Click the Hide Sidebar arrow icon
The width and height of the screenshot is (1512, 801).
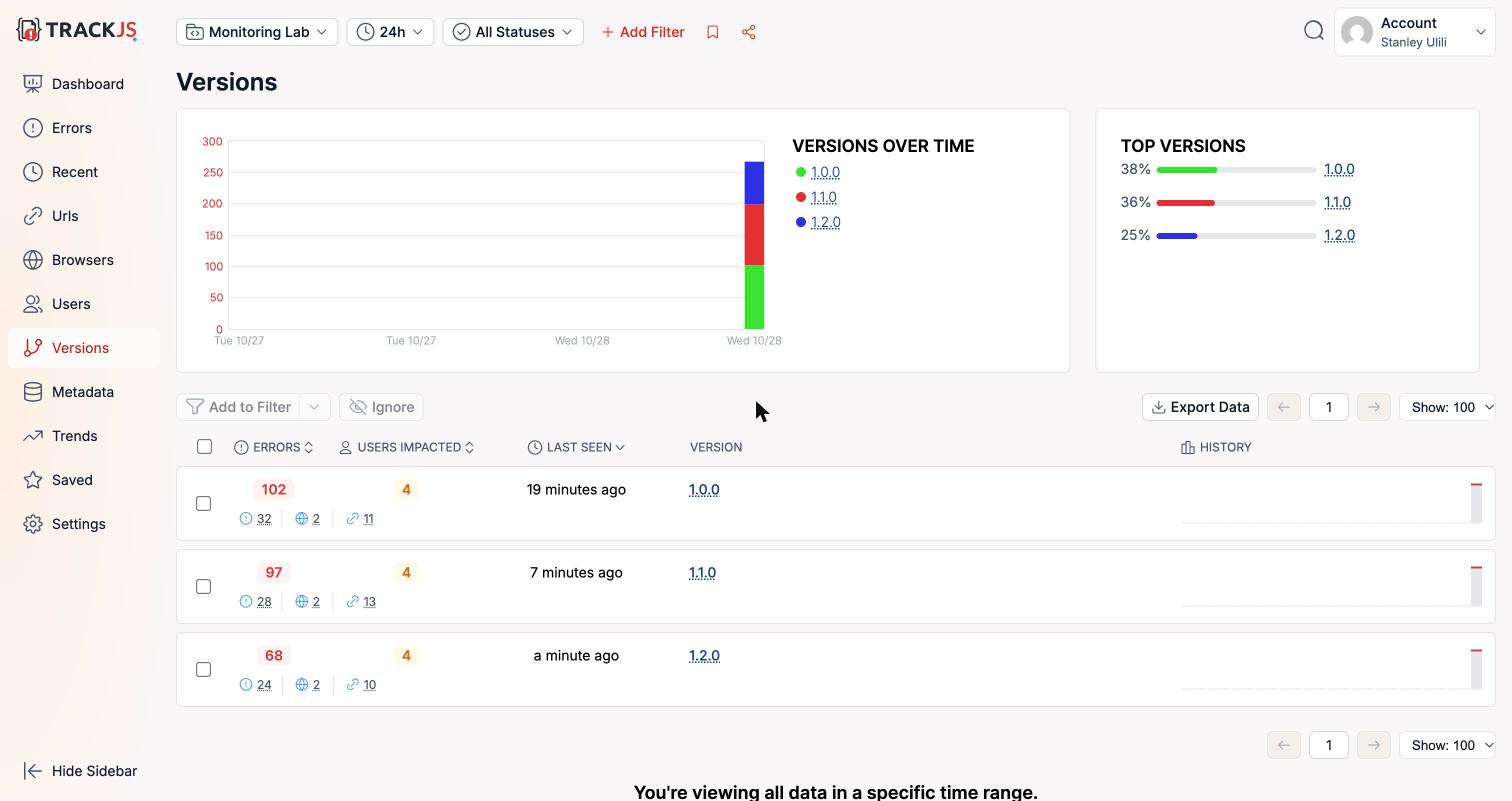tap(33, 771)
